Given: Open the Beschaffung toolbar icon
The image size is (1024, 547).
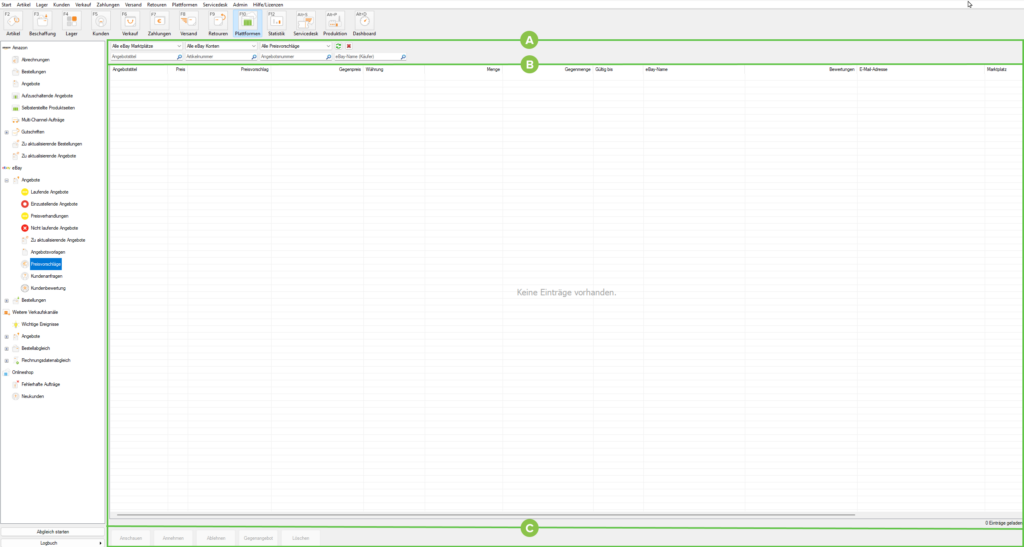Looking at the screenshot, I should tap(42, 24).
